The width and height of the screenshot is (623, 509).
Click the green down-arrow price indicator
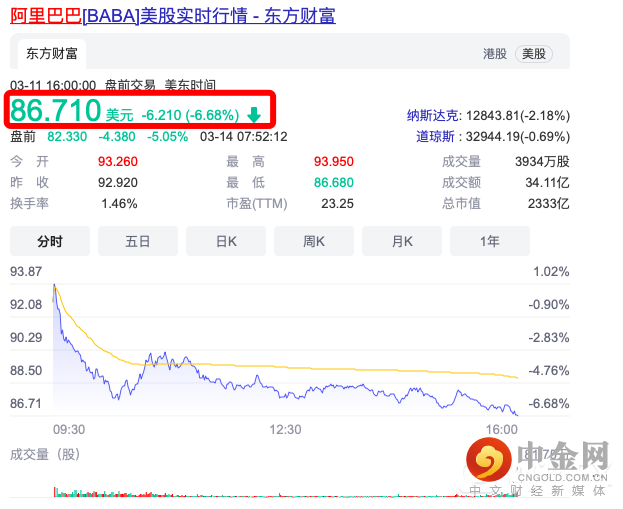(x=254, y=115)
